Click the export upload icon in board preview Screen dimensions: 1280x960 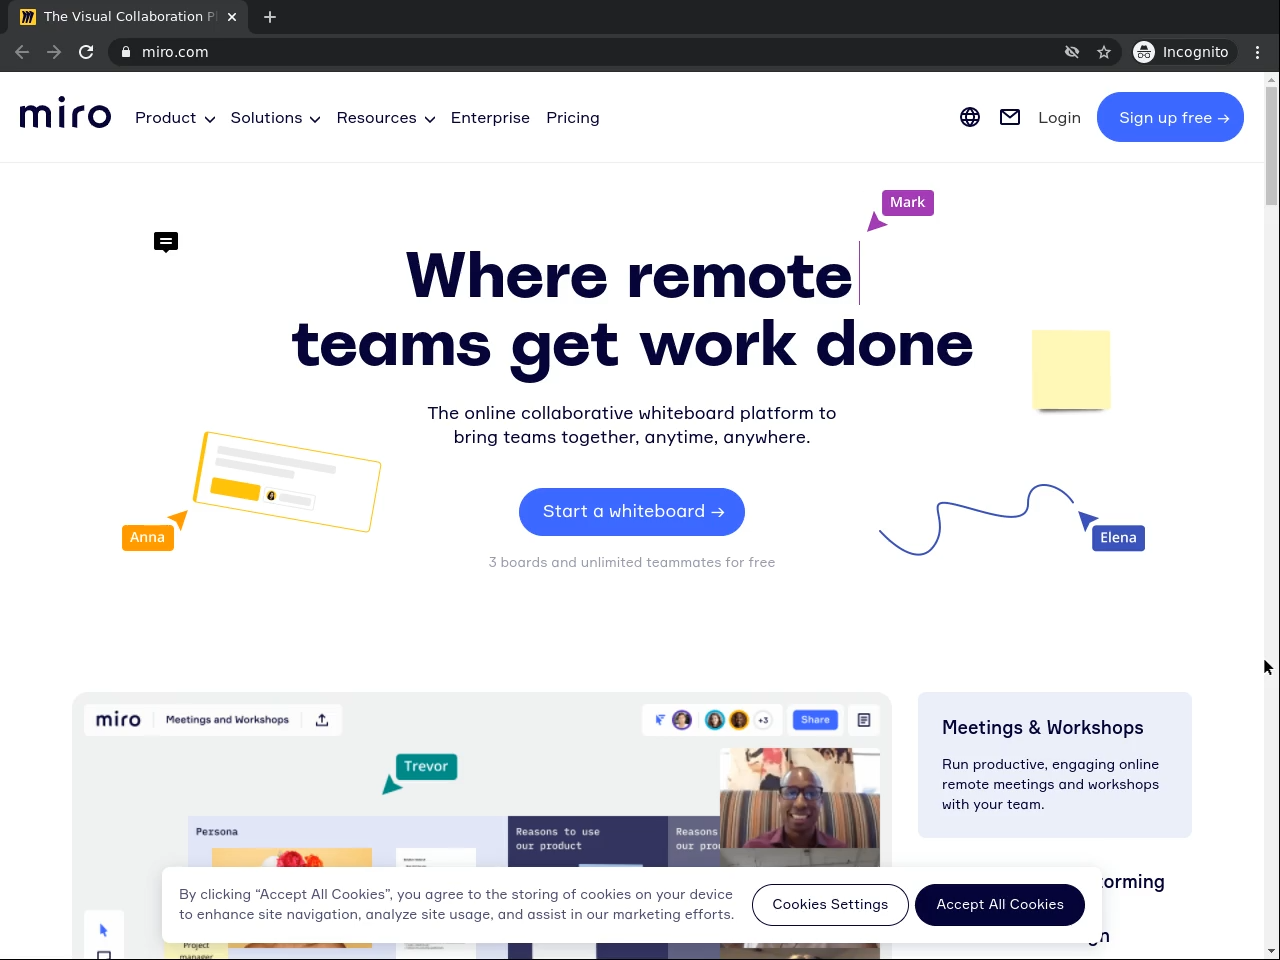point(322,720)
